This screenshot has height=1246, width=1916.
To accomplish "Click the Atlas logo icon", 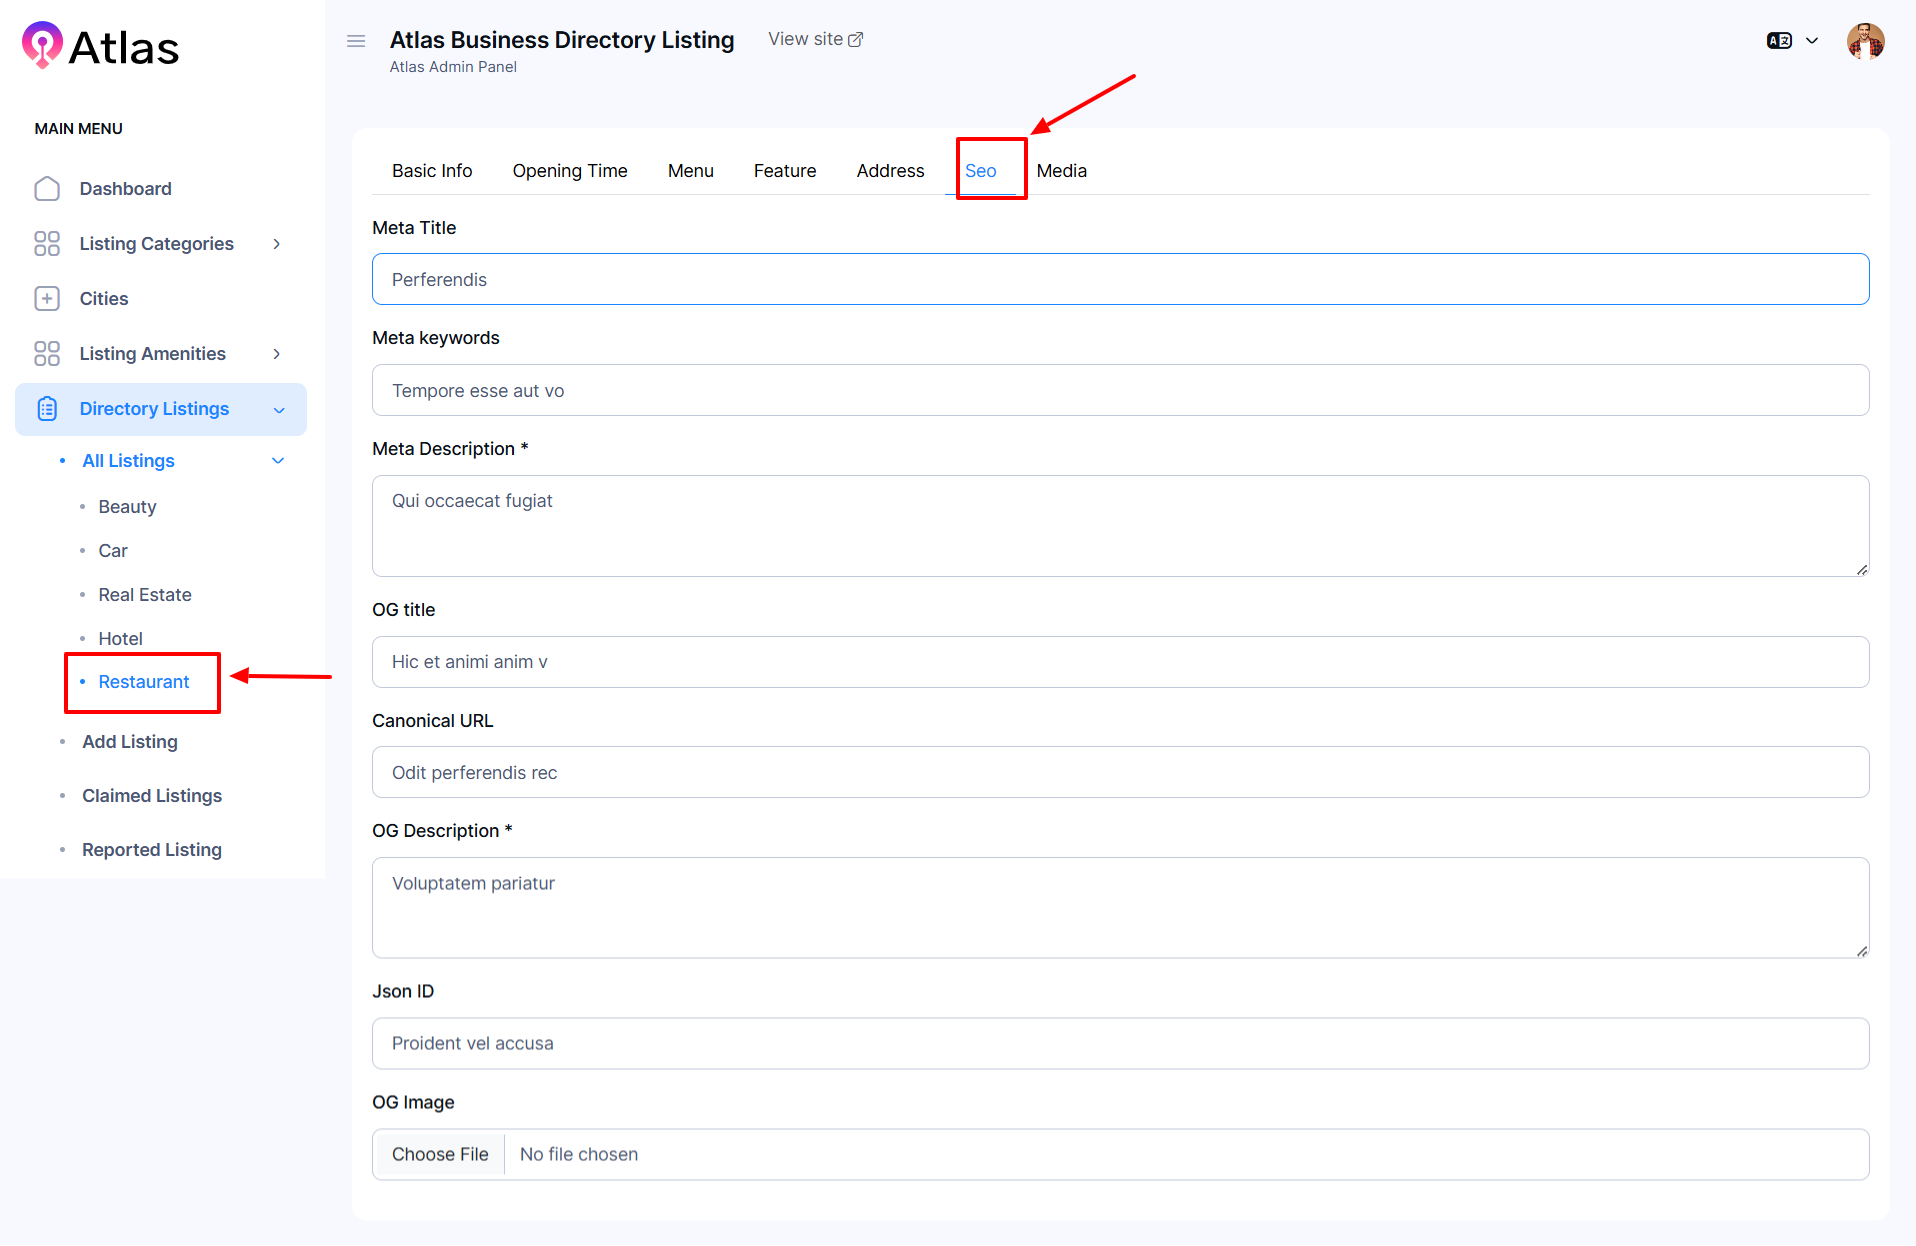I will pyautogui.click(x=42, y=45).
